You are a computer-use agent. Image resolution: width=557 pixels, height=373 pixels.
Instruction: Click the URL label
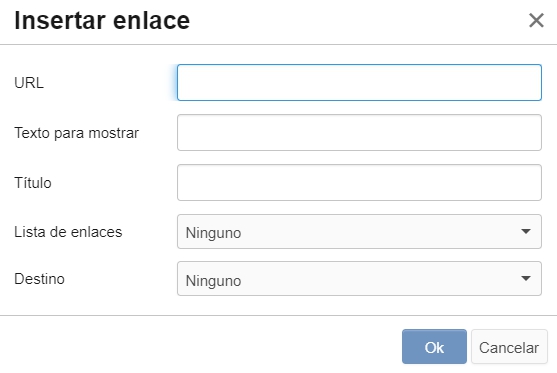[29, 83]
